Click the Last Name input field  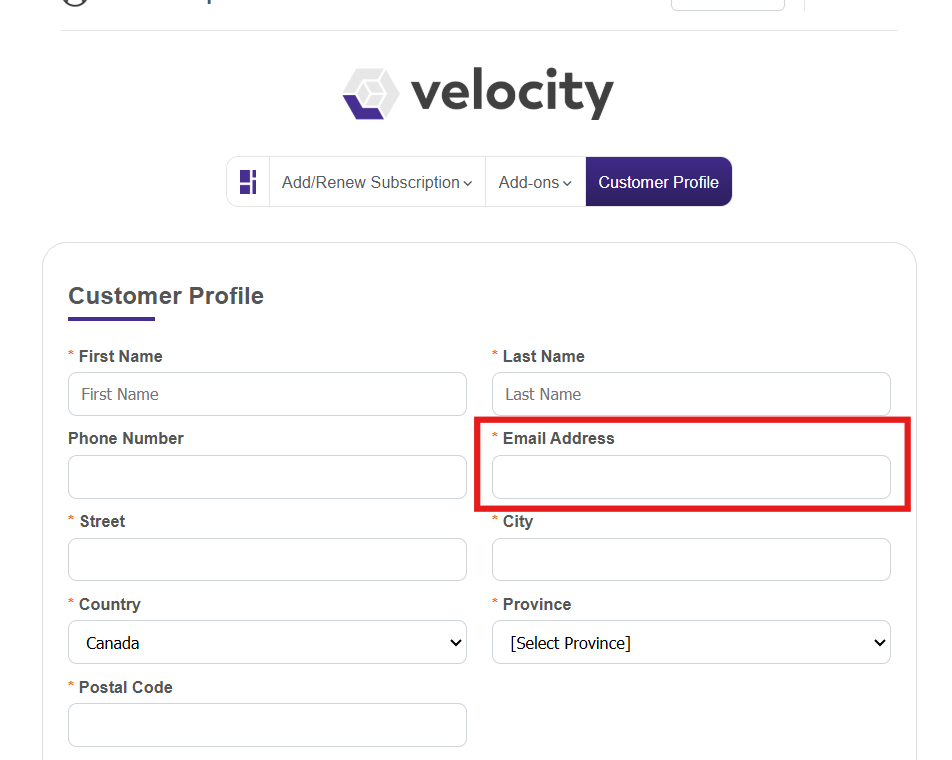(691, 394)
